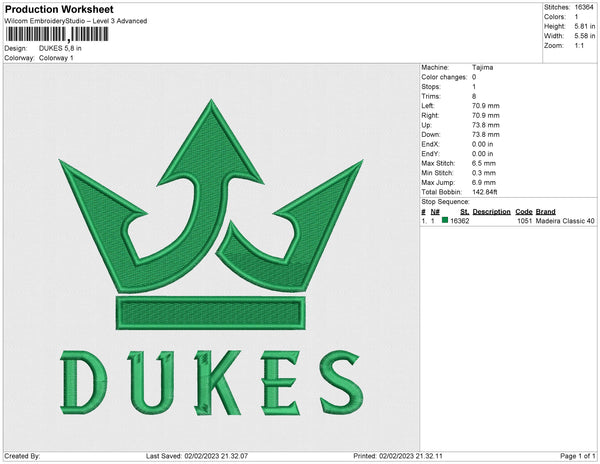The image size is (600, 464).
Task: Click the 'EndX:' label
Action: click(x=430, y=144)
